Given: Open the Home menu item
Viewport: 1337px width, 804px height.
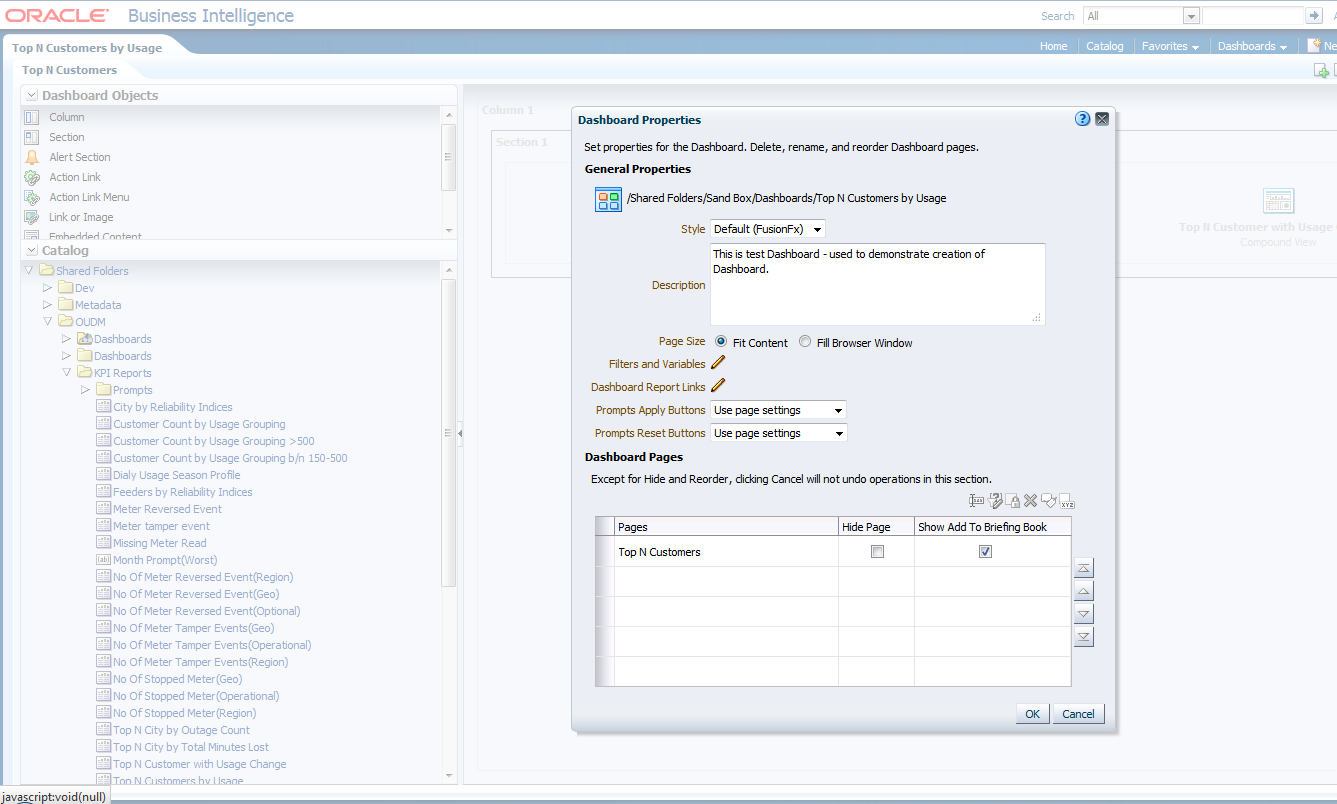Looking at the screenshot, I should (1053, 46).
